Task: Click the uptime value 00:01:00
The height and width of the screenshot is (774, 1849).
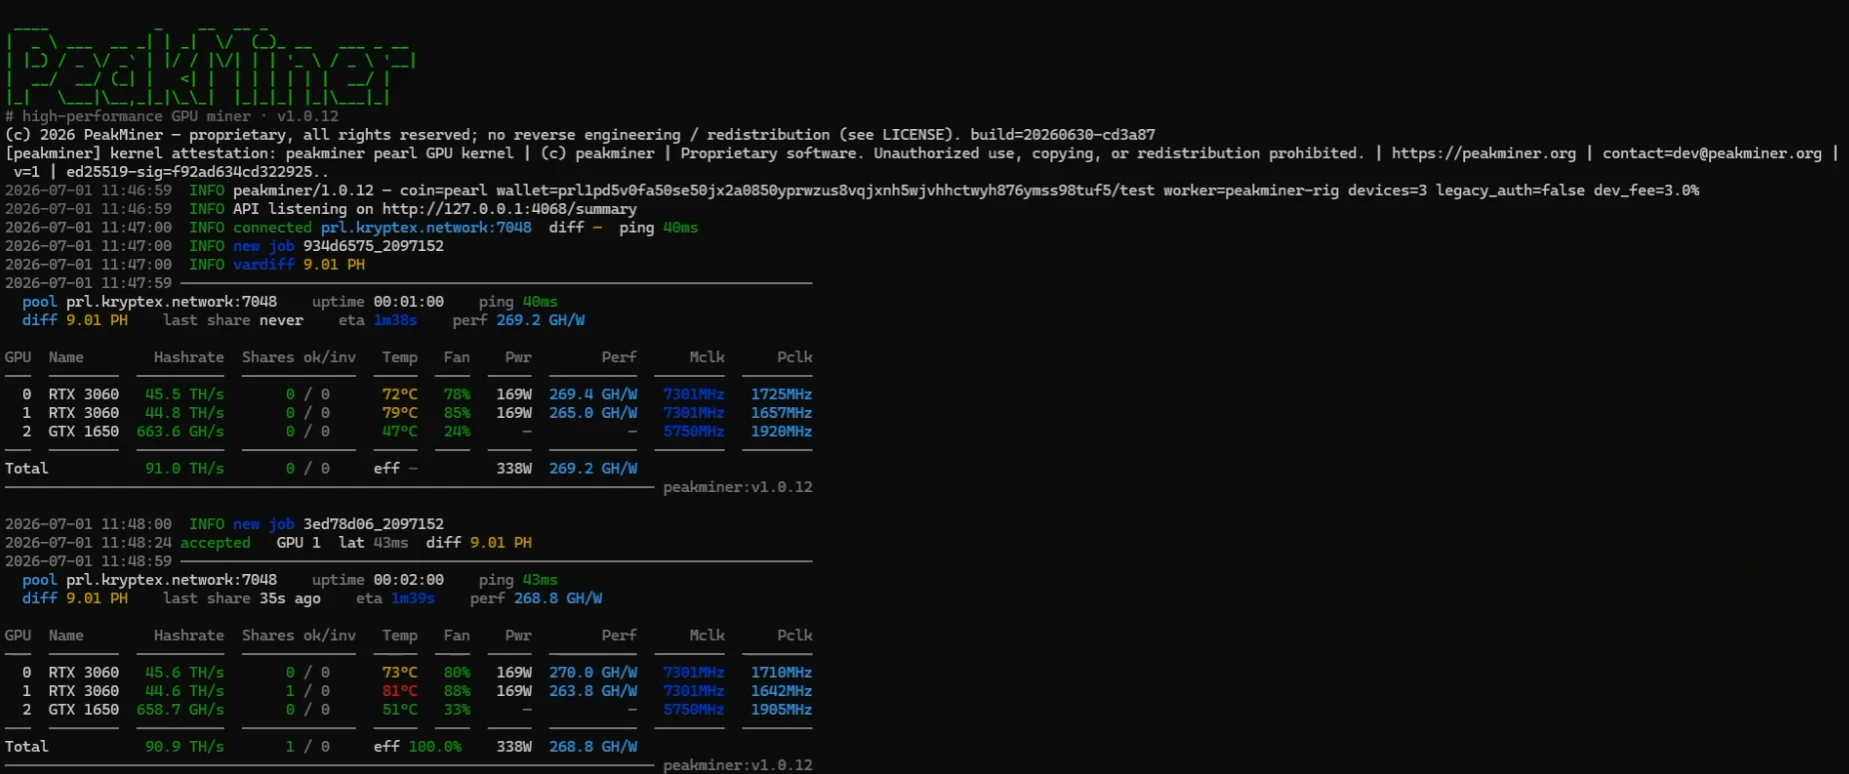Action: point(408,302)
